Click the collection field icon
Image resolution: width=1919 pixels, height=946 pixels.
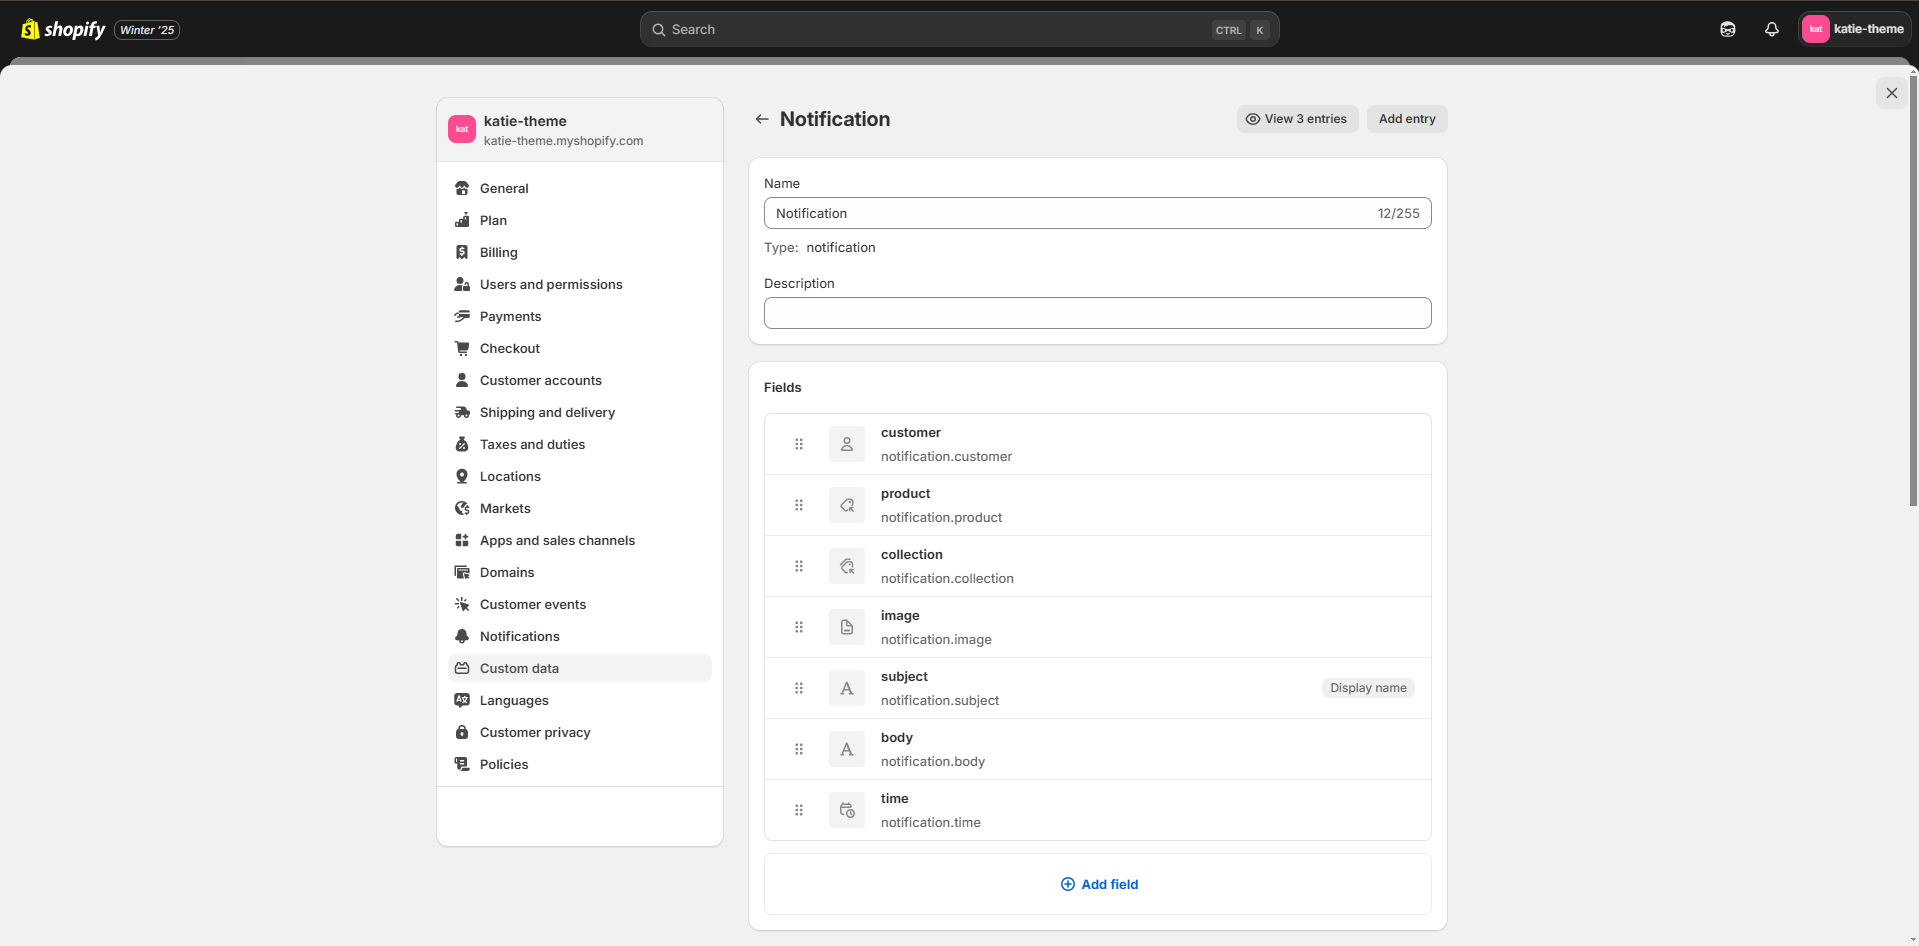846,566
